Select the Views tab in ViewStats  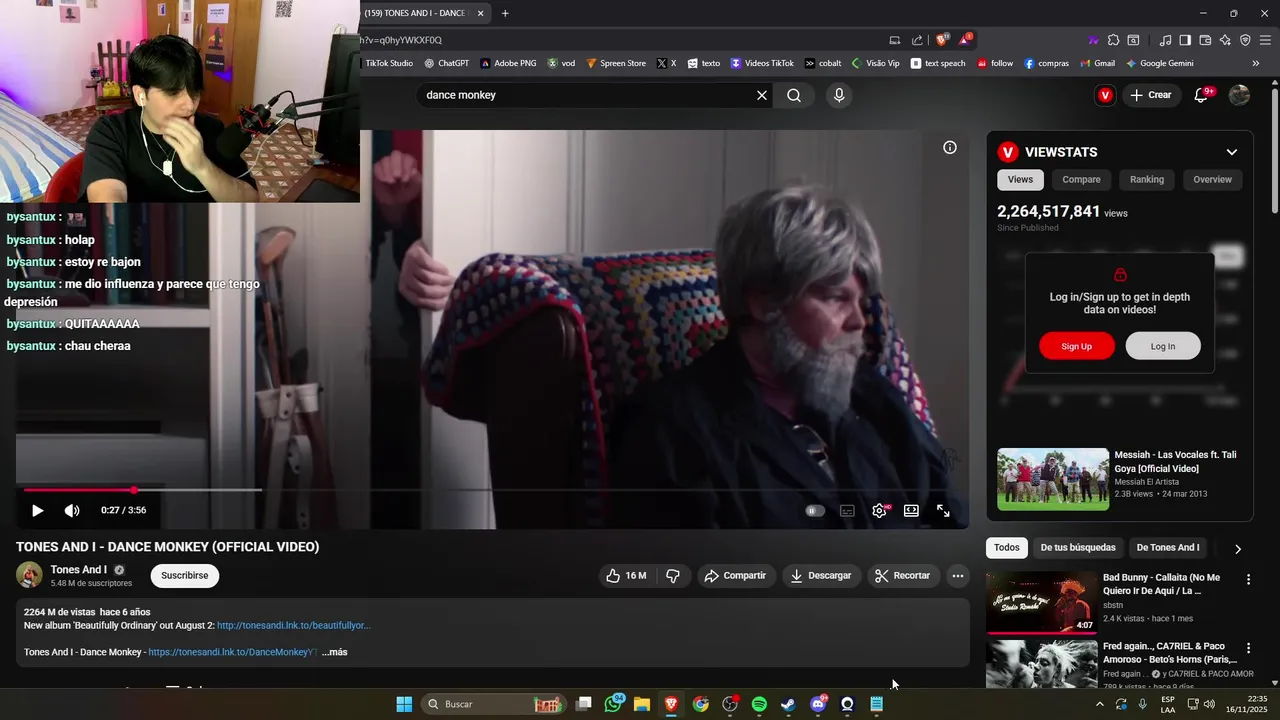pos(1020,180)
